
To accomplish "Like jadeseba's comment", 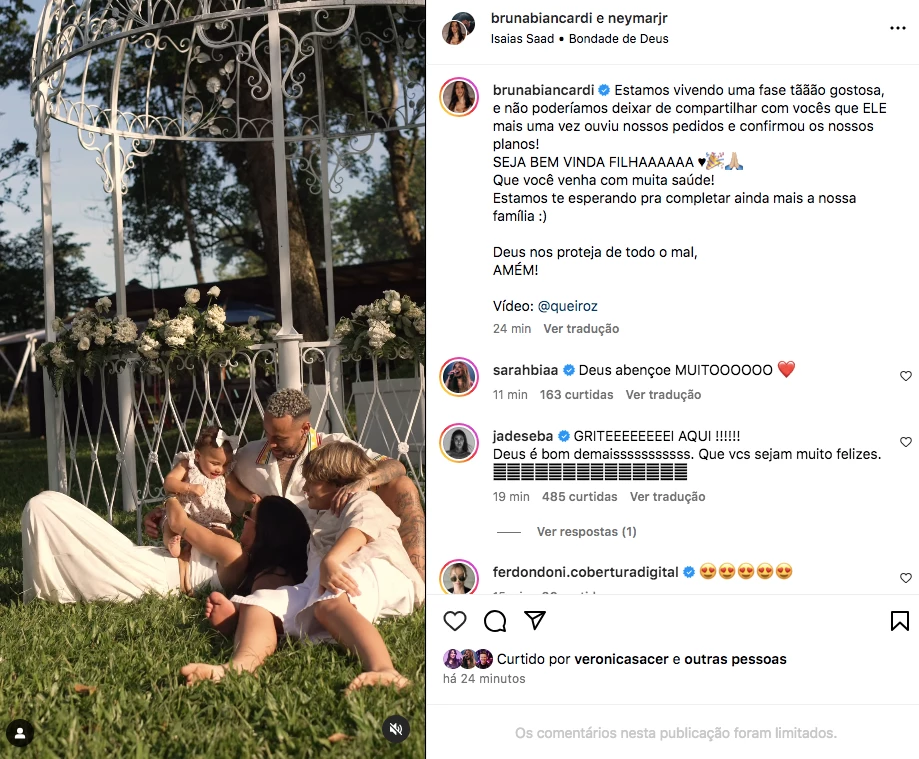I will 906,441.
